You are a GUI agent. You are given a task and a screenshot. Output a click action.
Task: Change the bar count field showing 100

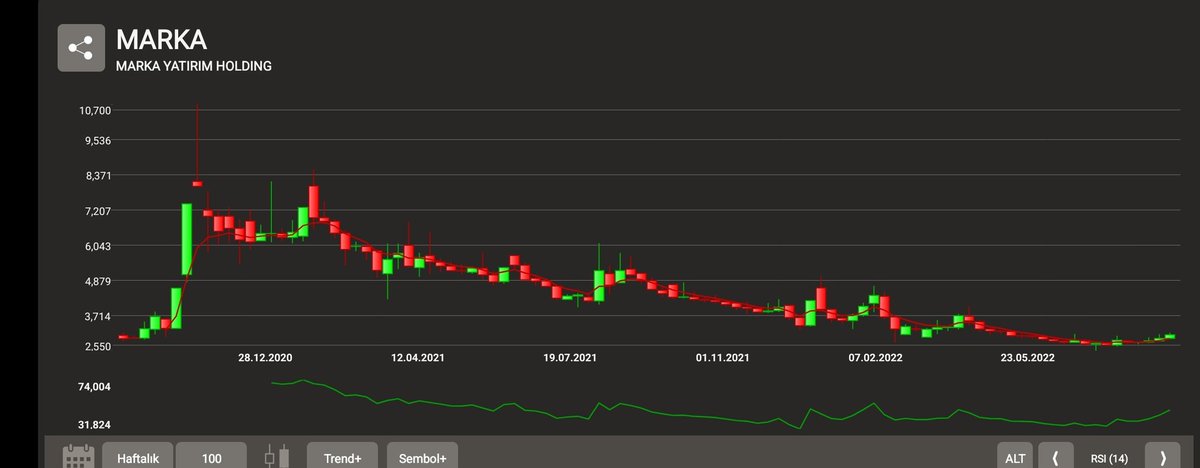click(x=211, y=457)
